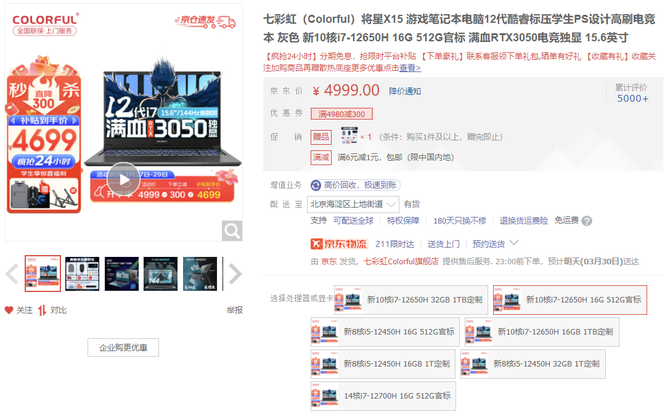Select the fifth product thumbnail
This screenshot has height=414, width=670.
pyautogui.click(x=200, y=274)
